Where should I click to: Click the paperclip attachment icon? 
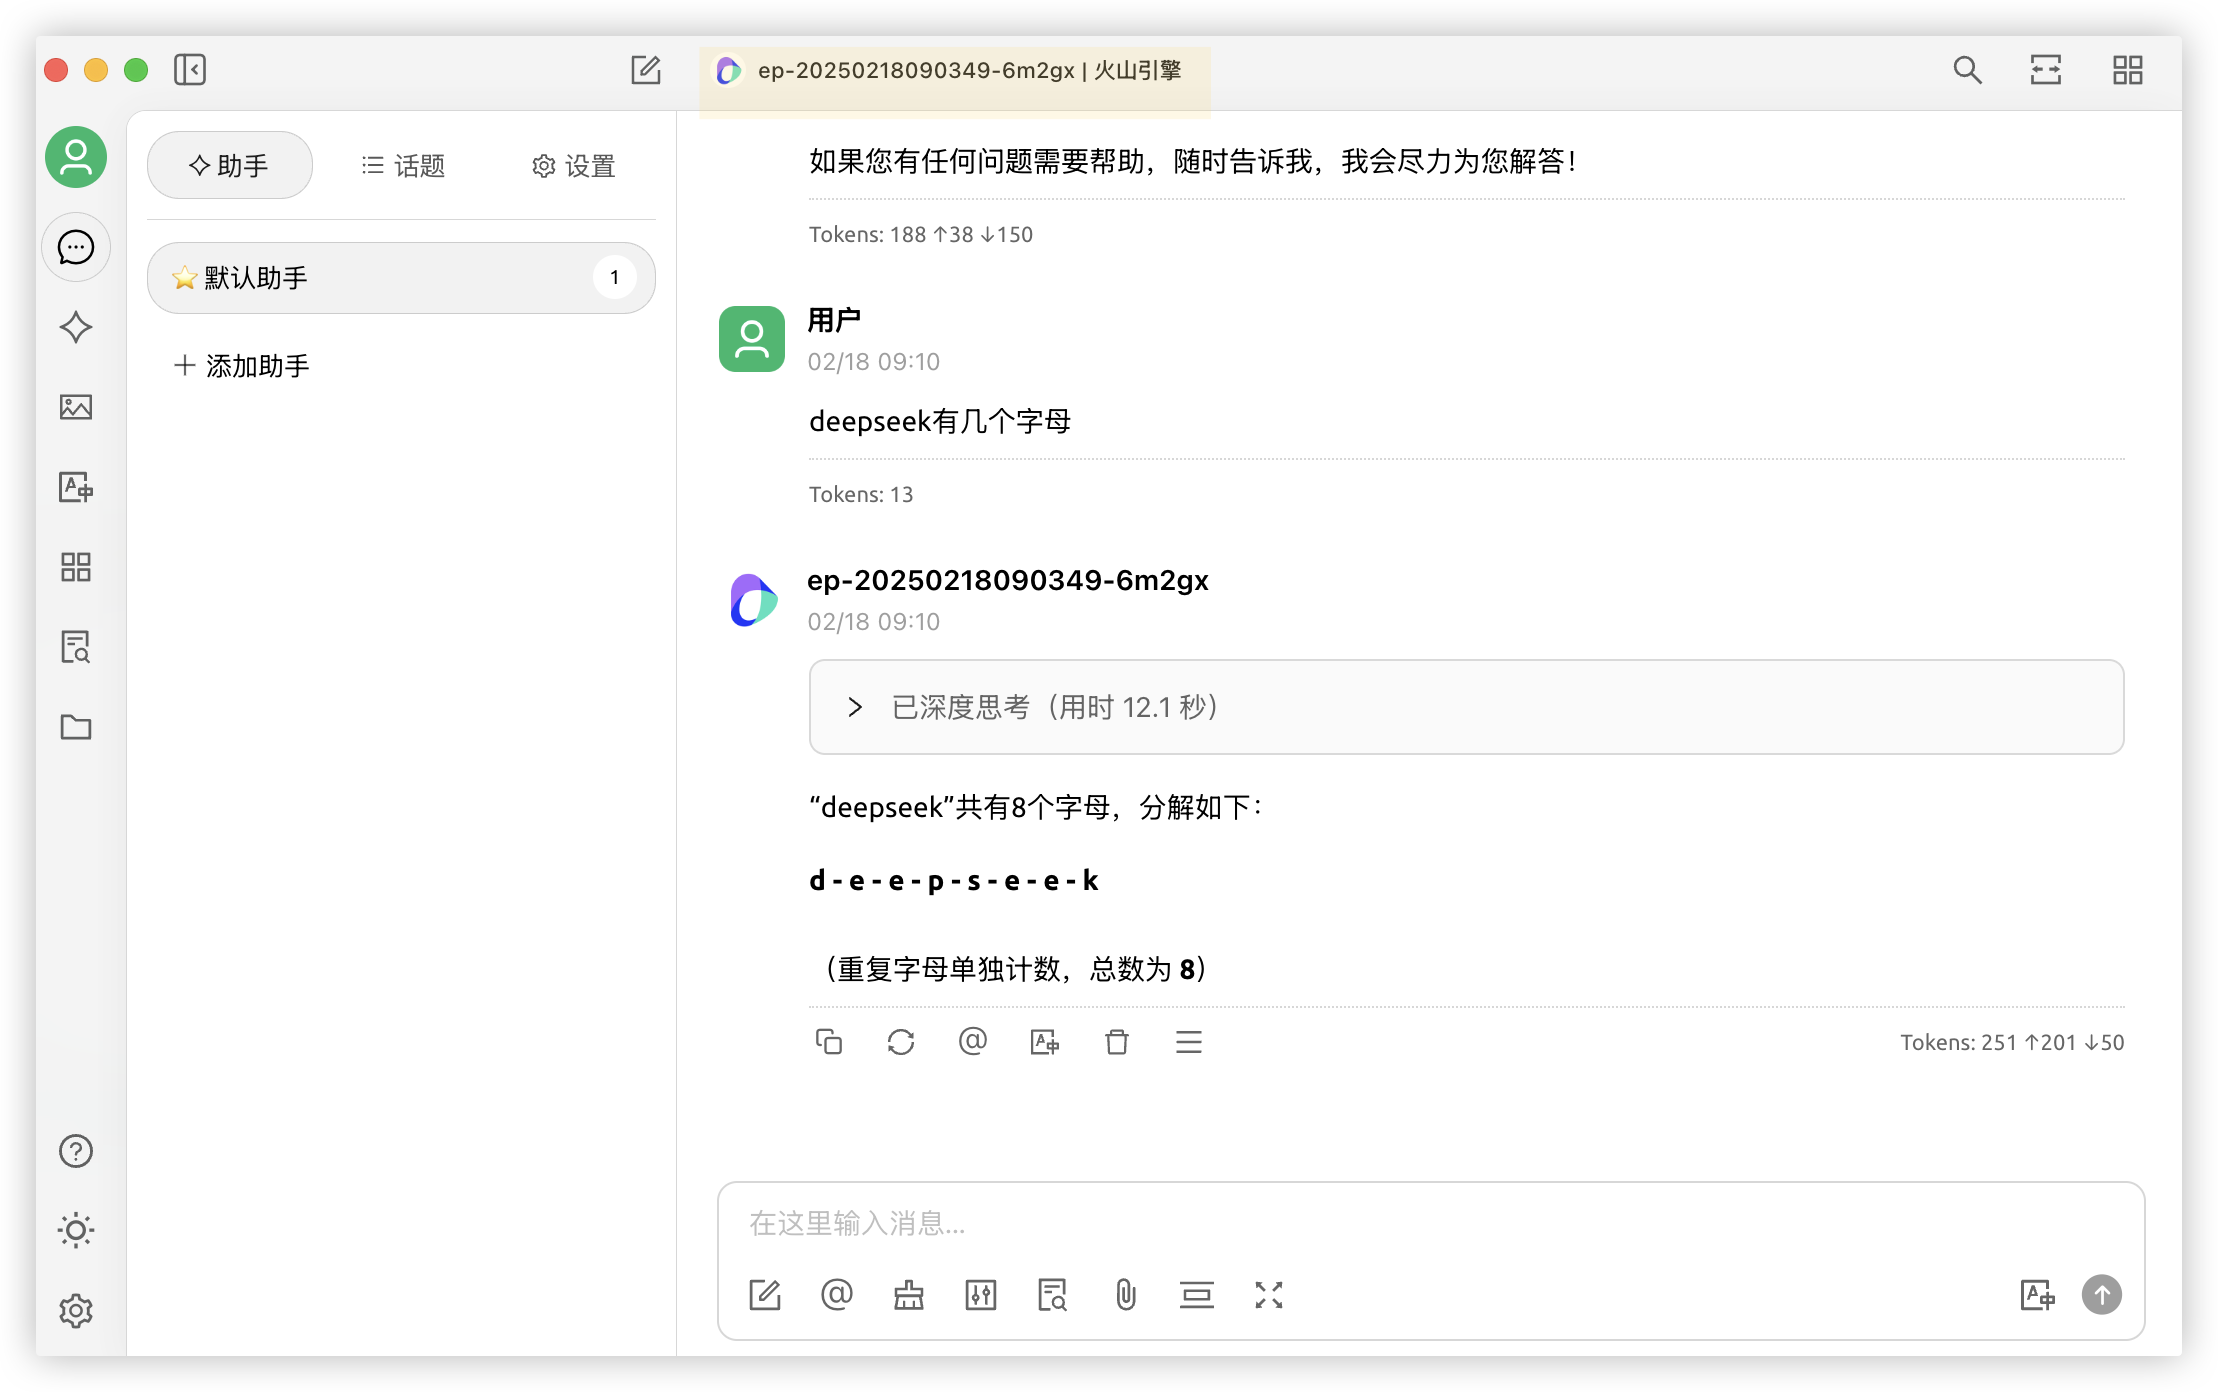tap(1125, 1295)
